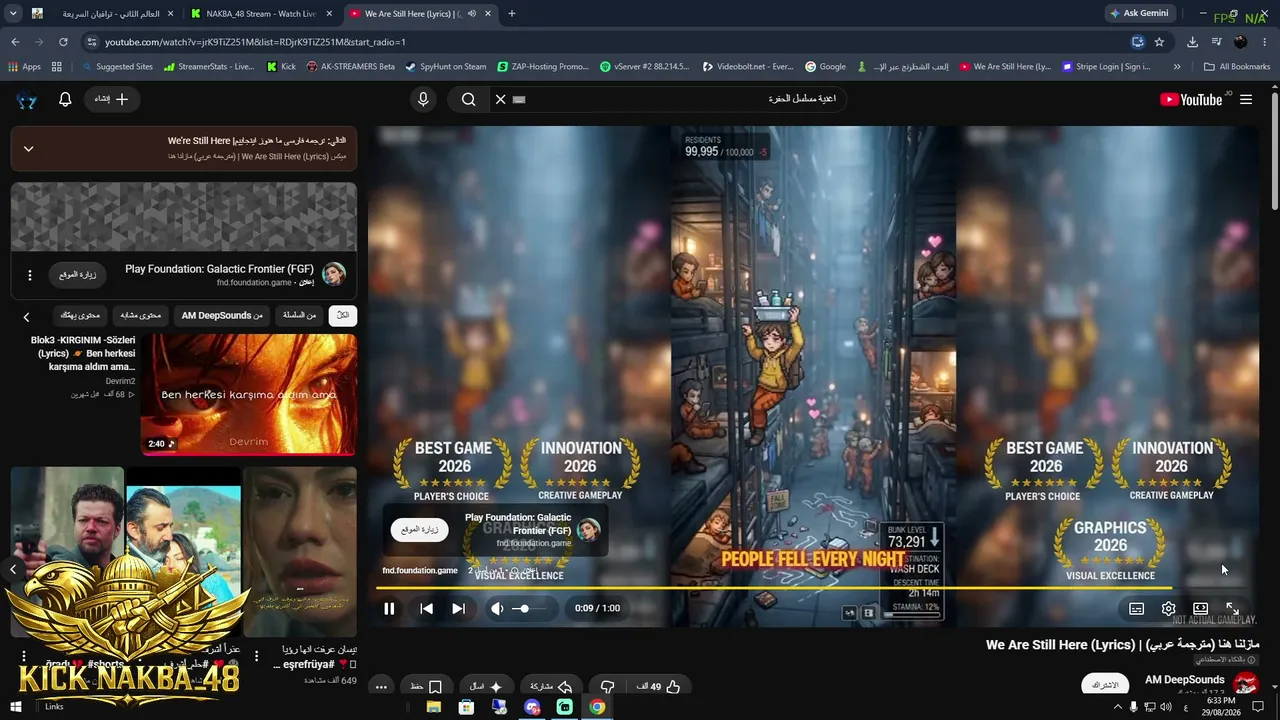Screen dimensions: 1280x720
Task: Pause the video playback
Action: (389, 608)
